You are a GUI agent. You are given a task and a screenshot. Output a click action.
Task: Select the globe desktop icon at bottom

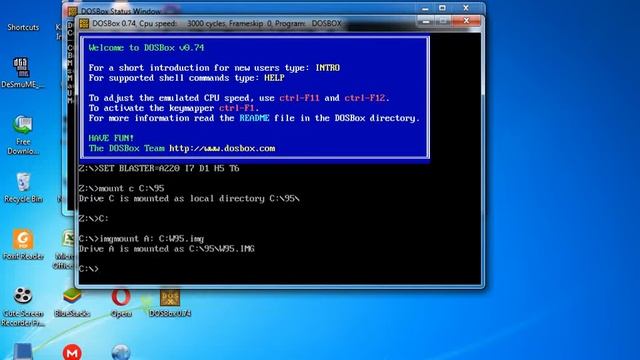[x=121, y=352]
